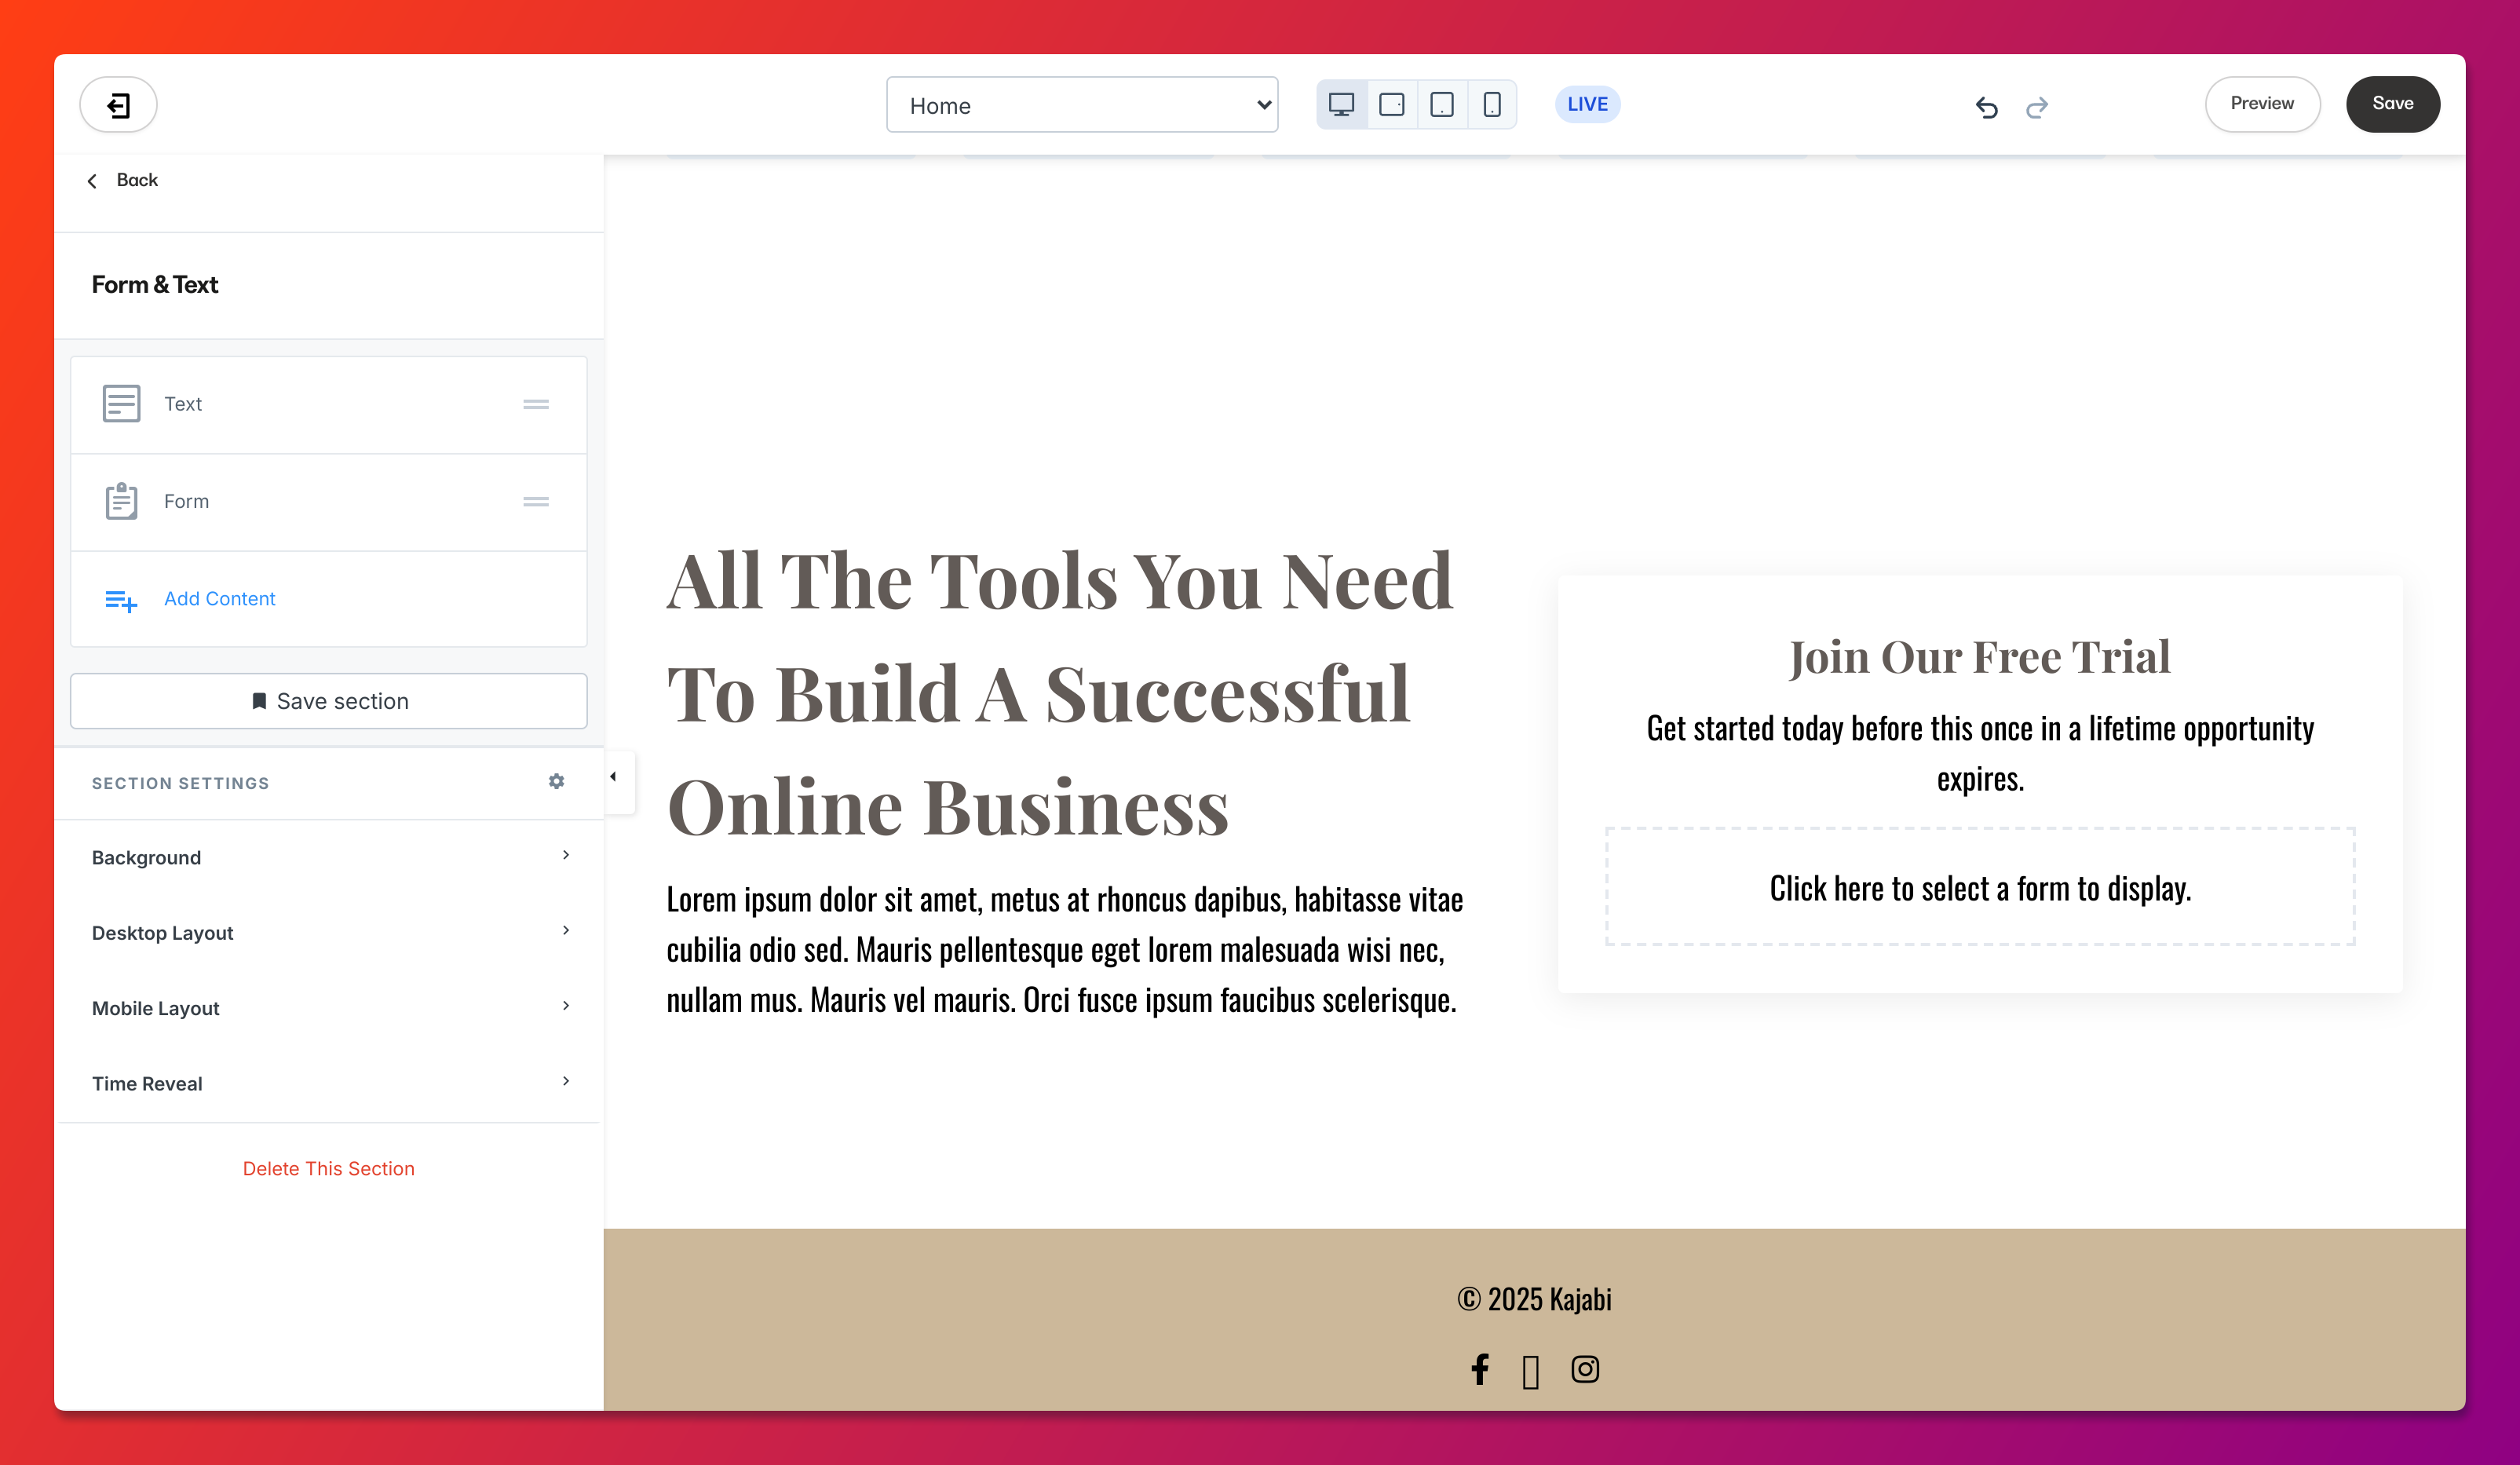Click the Form block clipboard icon
The width and height of the screenshot is (2520, 1465).
[121, 501]
